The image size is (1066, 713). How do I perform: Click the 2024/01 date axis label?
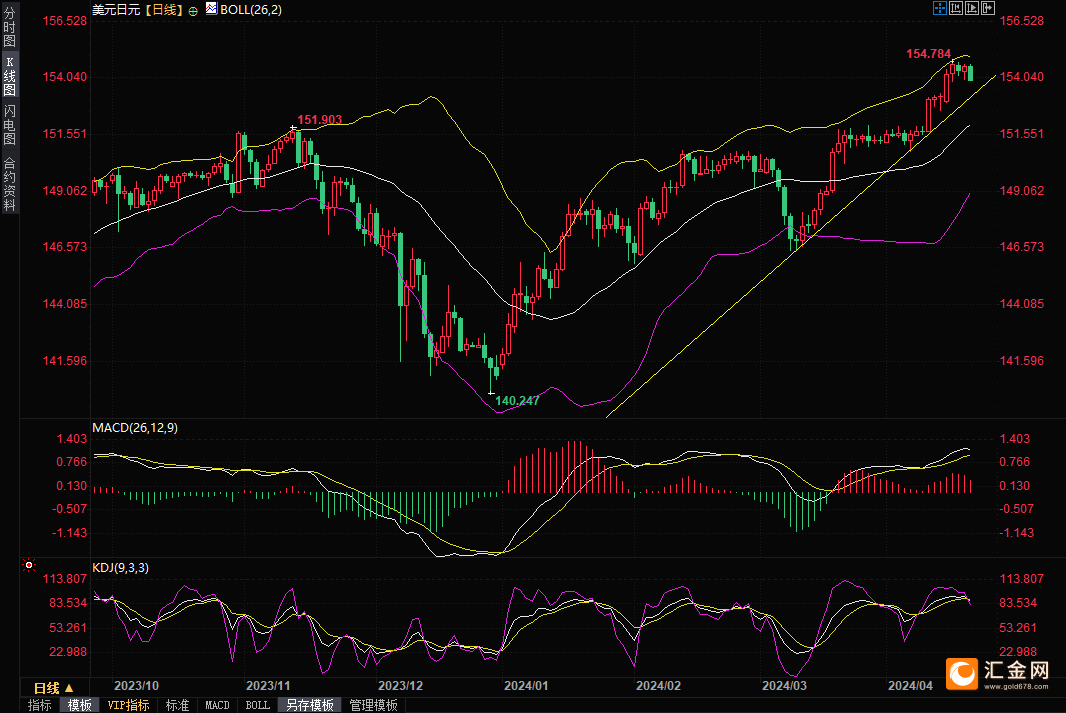[526, 685]
